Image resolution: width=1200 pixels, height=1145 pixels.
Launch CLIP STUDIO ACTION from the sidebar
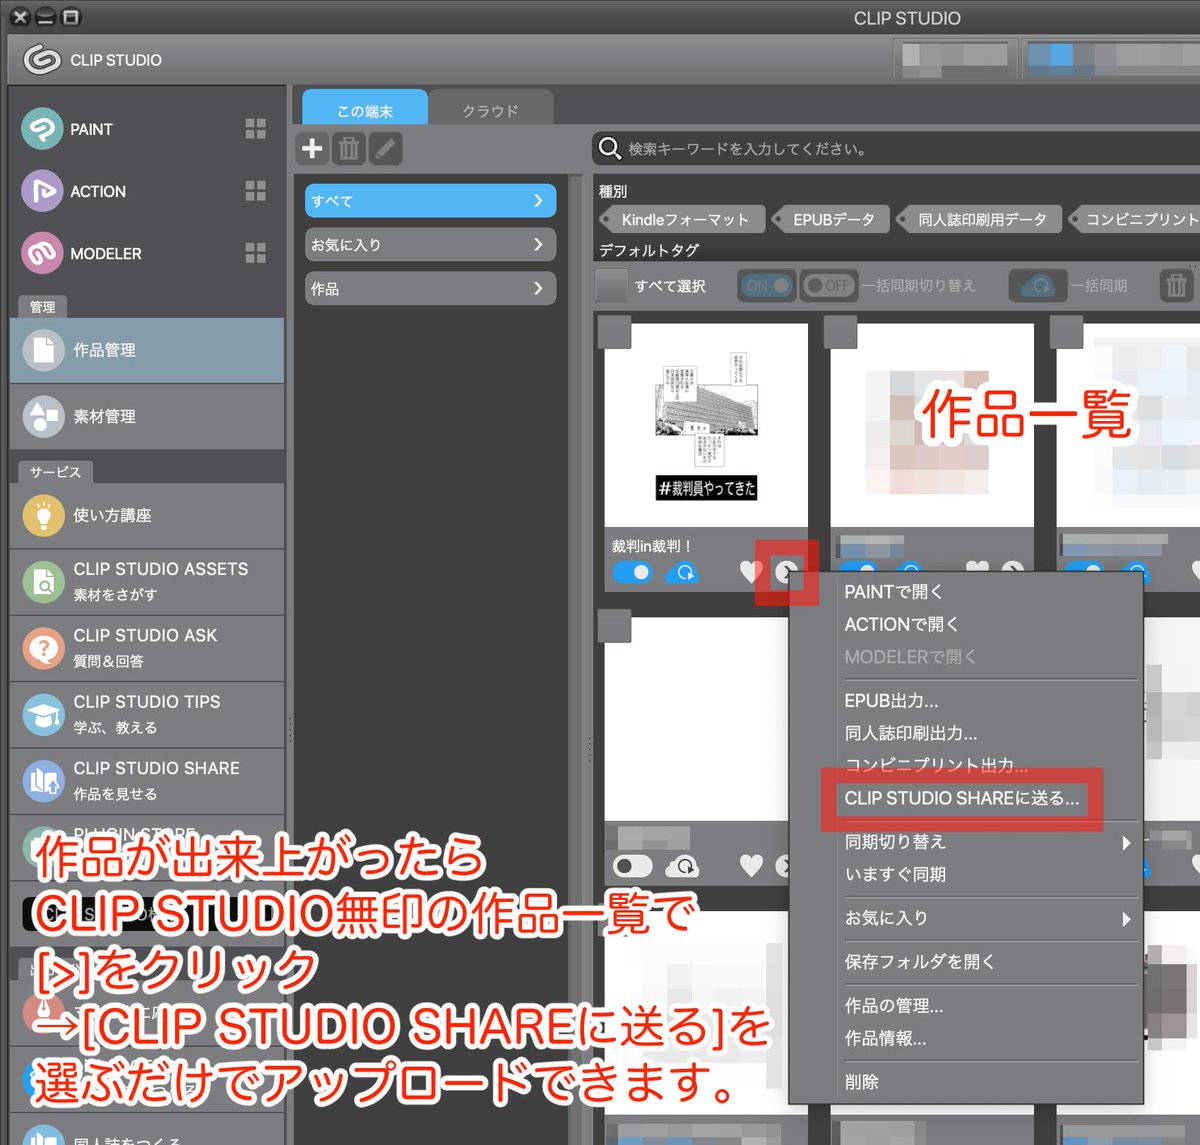click(74, 191)
